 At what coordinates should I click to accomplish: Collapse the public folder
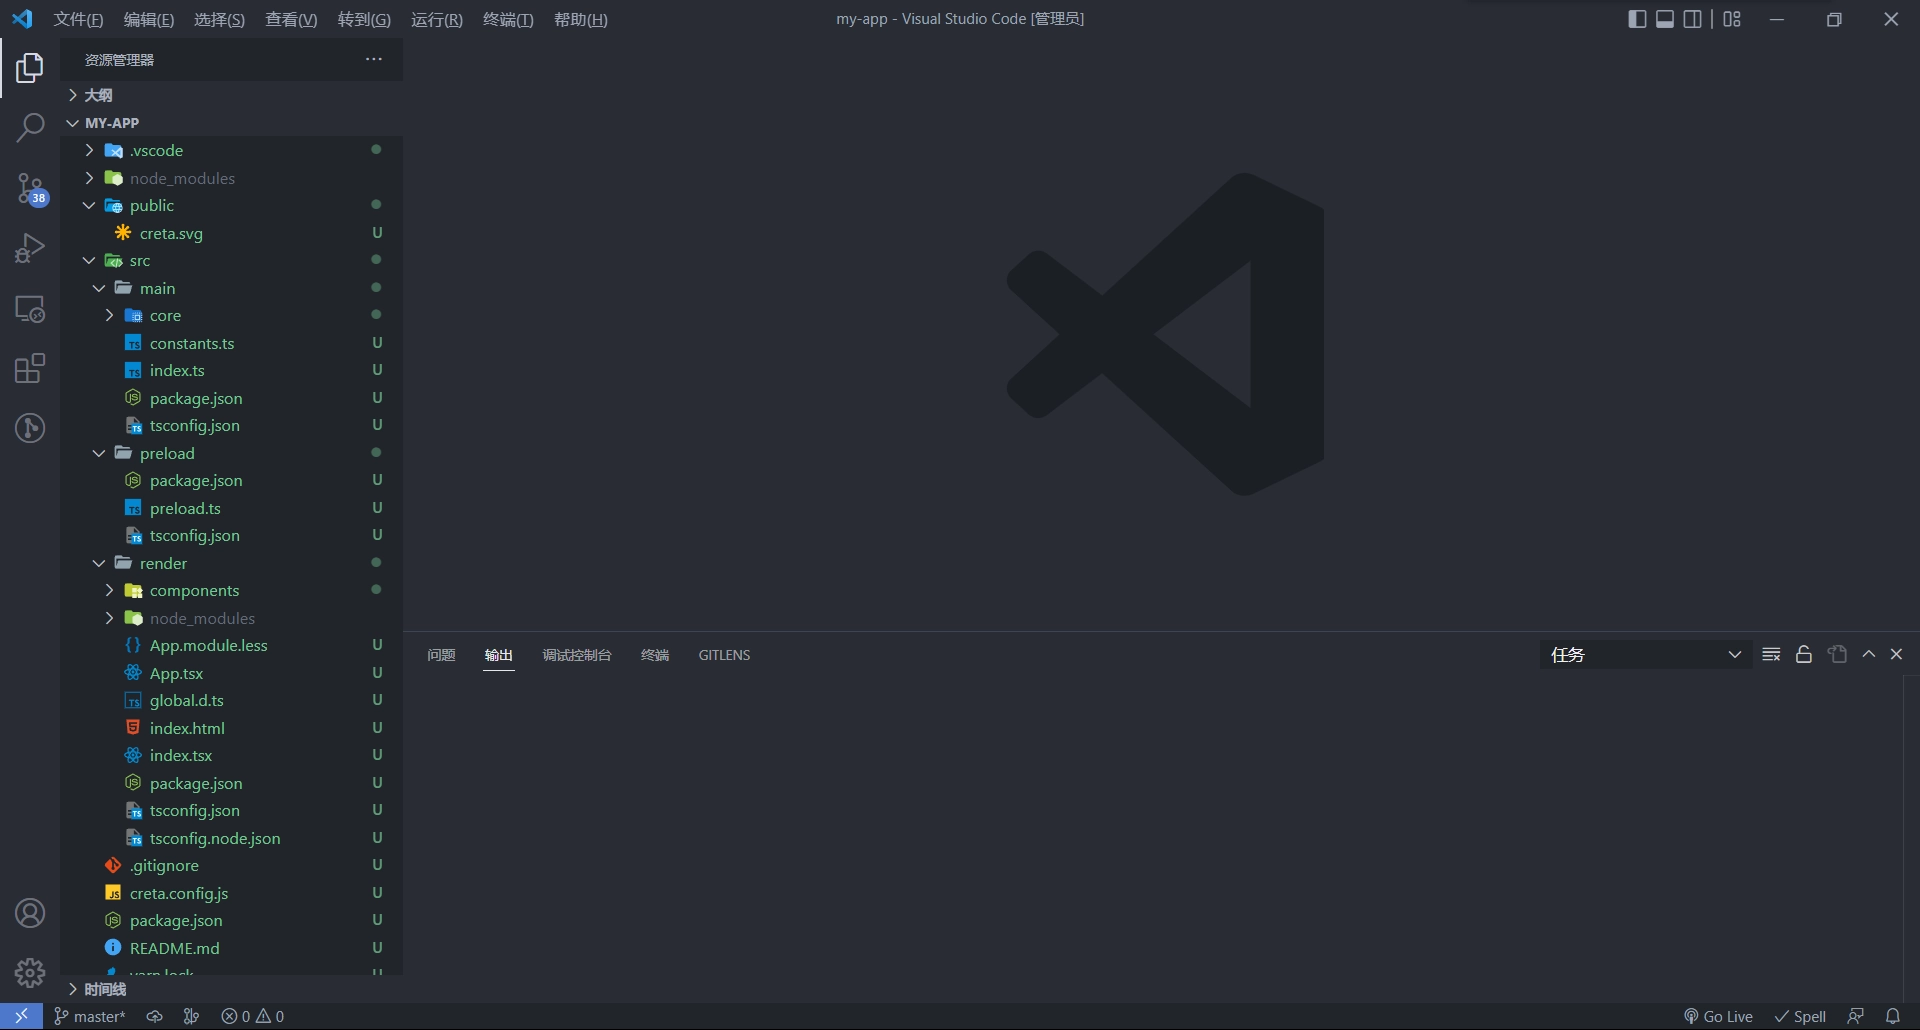coord(232,205)
